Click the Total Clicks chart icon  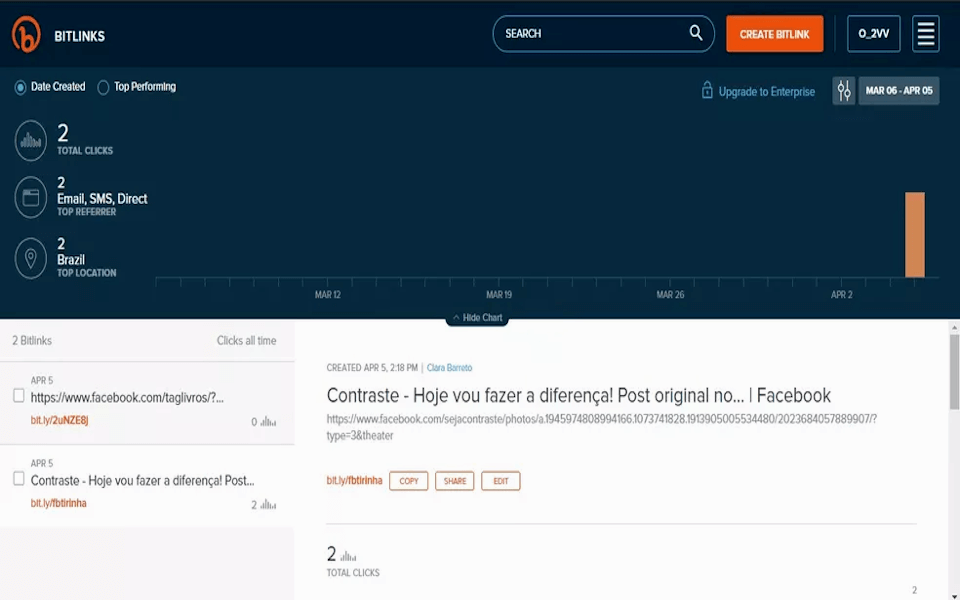[x=31, y=141]
